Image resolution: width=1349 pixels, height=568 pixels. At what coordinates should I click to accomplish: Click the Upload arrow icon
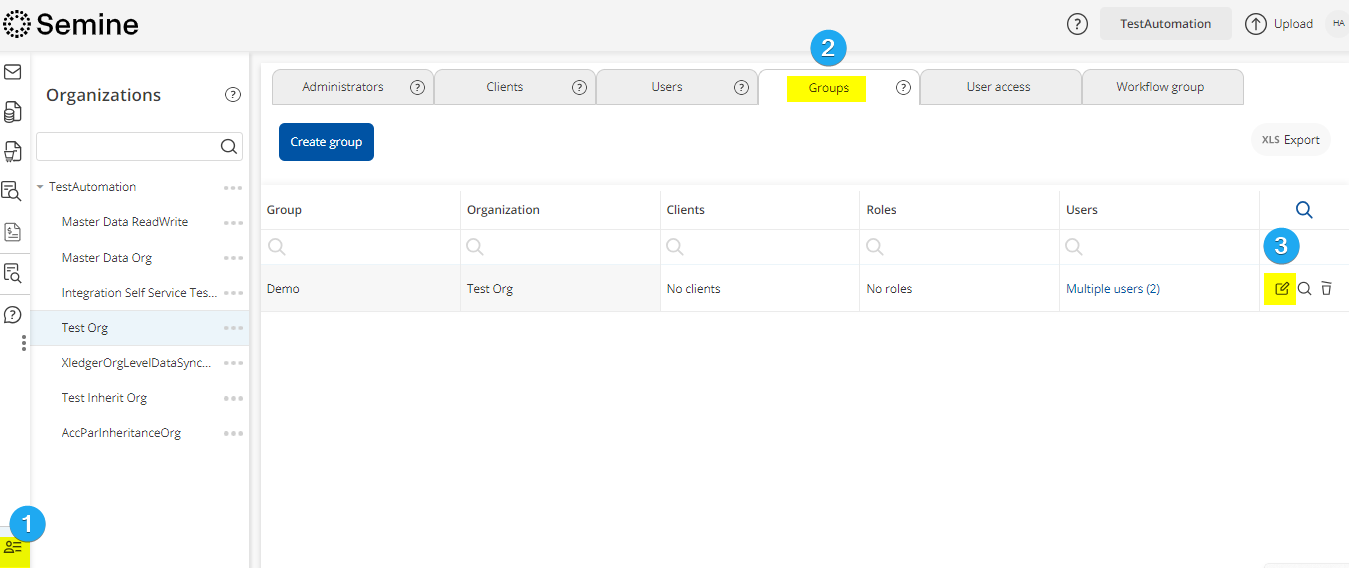click(x=1255, y=24)
